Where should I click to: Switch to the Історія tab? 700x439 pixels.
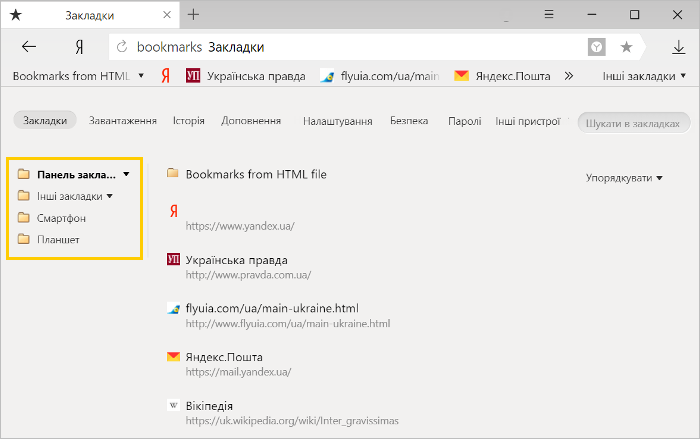click(x=189, y=121)
